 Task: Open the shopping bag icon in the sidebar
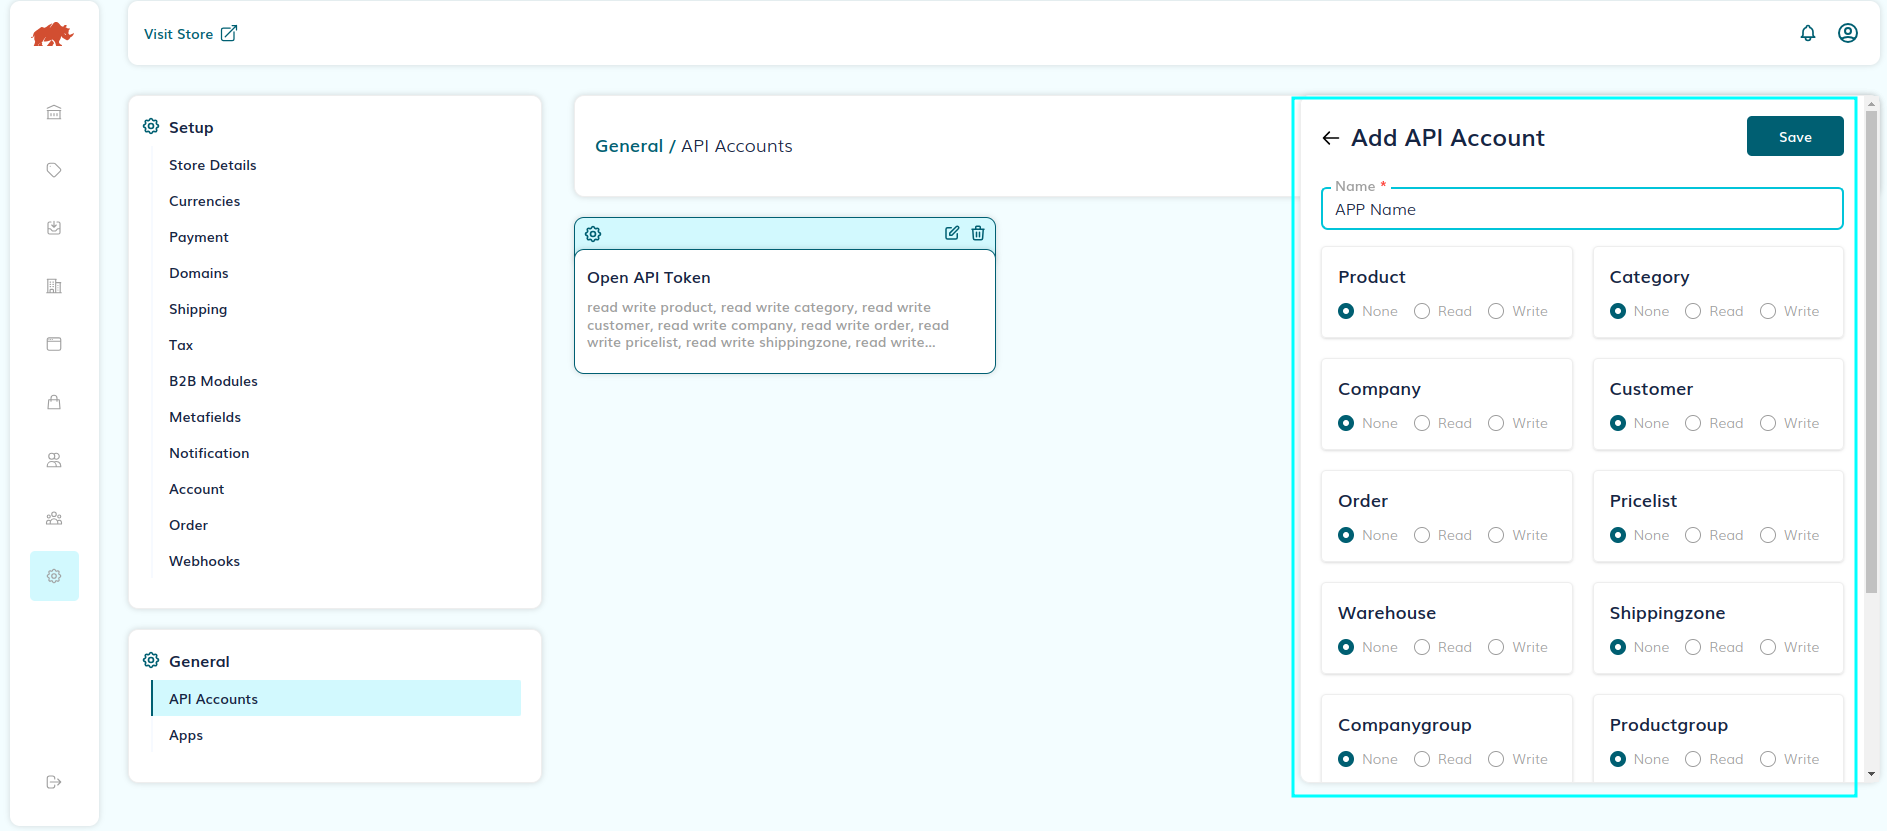(54, 402)
